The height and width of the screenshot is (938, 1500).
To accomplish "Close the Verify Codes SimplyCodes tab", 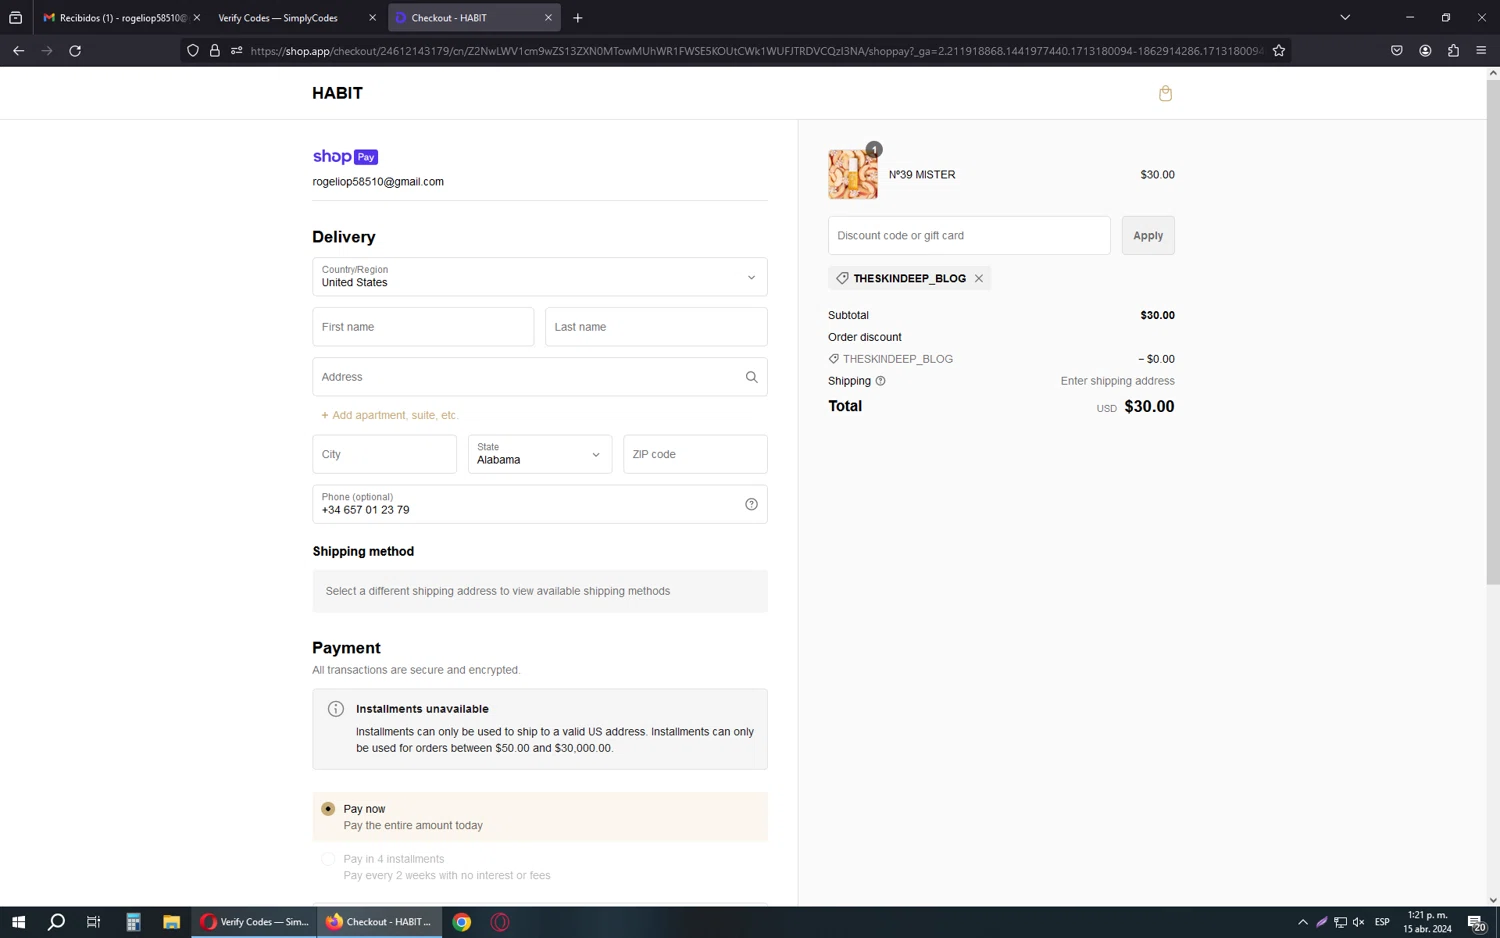I will click(372, 18).
